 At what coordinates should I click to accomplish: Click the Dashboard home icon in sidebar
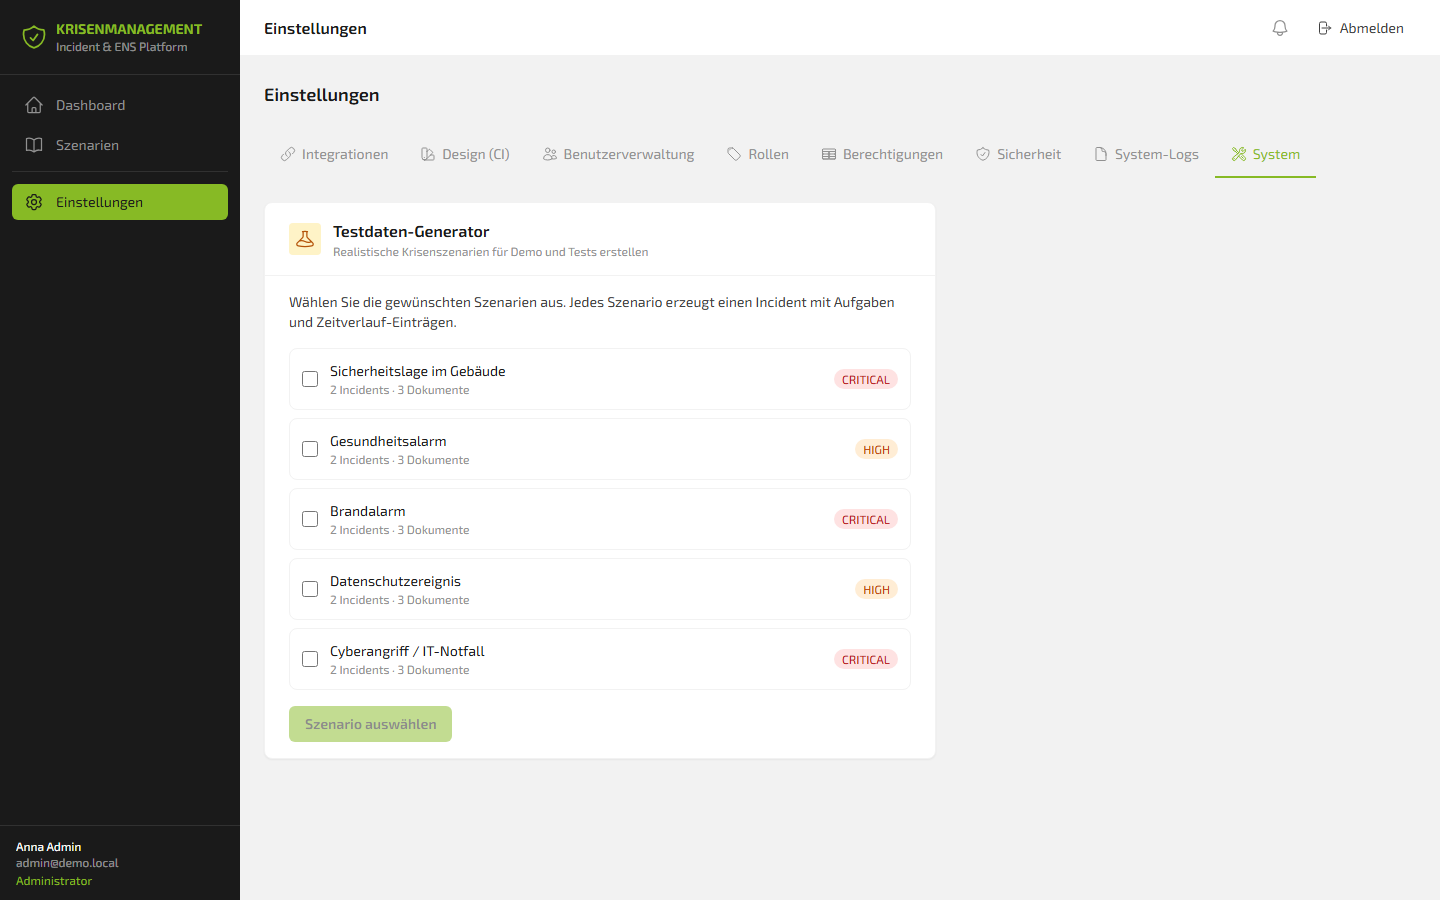(x=34, y=105)
